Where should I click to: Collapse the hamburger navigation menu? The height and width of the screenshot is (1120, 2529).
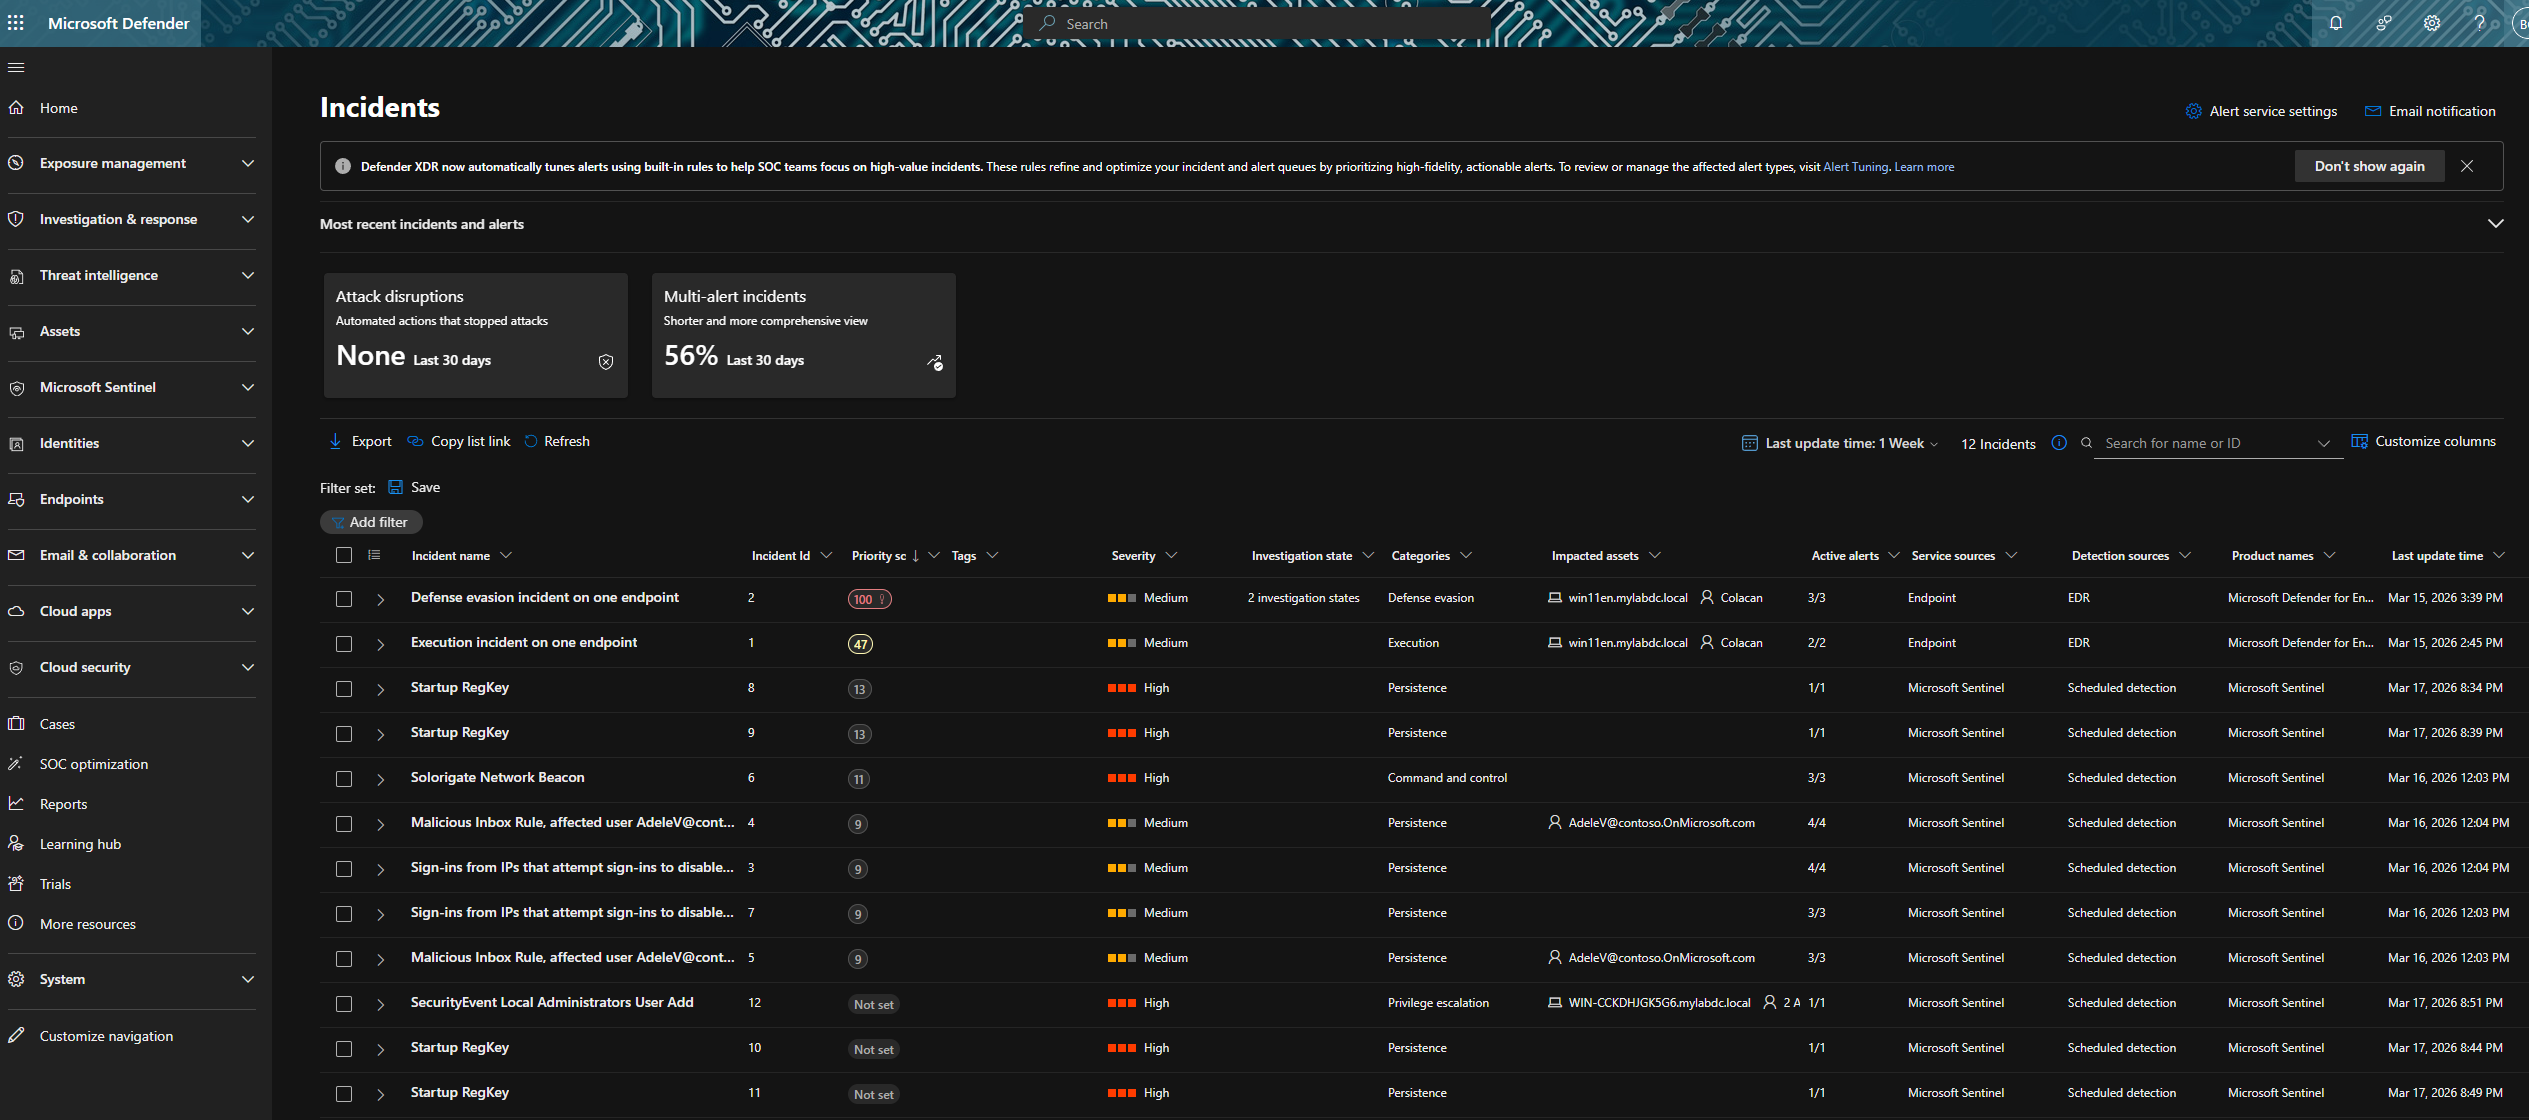pyautogui.click(x=16, y=67)
